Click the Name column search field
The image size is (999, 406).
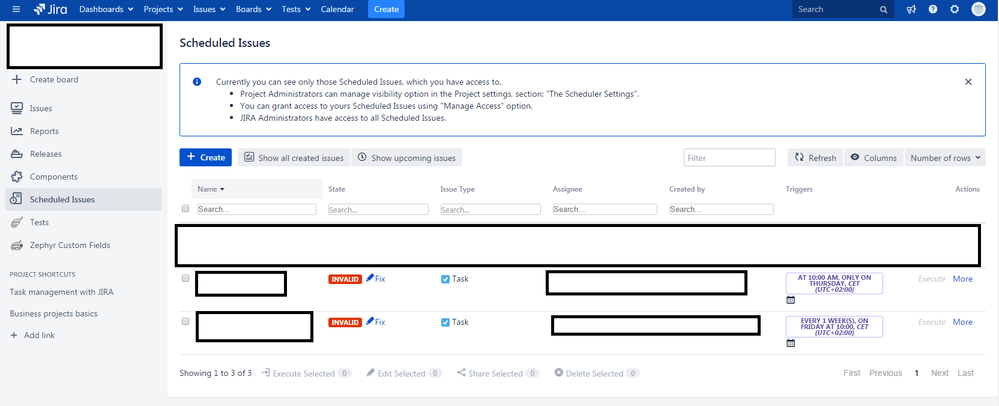tap(257, 209)
